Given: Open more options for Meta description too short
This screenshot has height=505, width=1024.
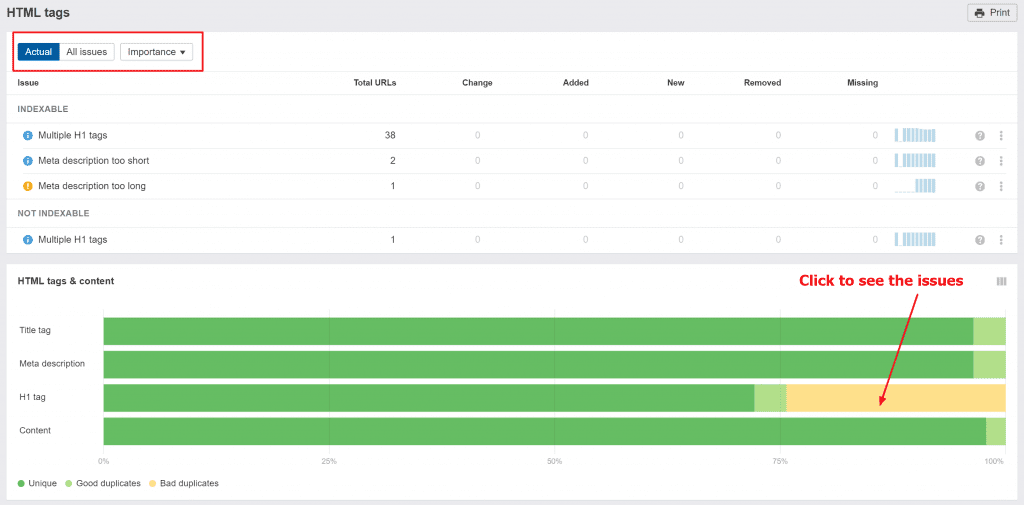Looking at the screenshot, I should [1000, 161].
